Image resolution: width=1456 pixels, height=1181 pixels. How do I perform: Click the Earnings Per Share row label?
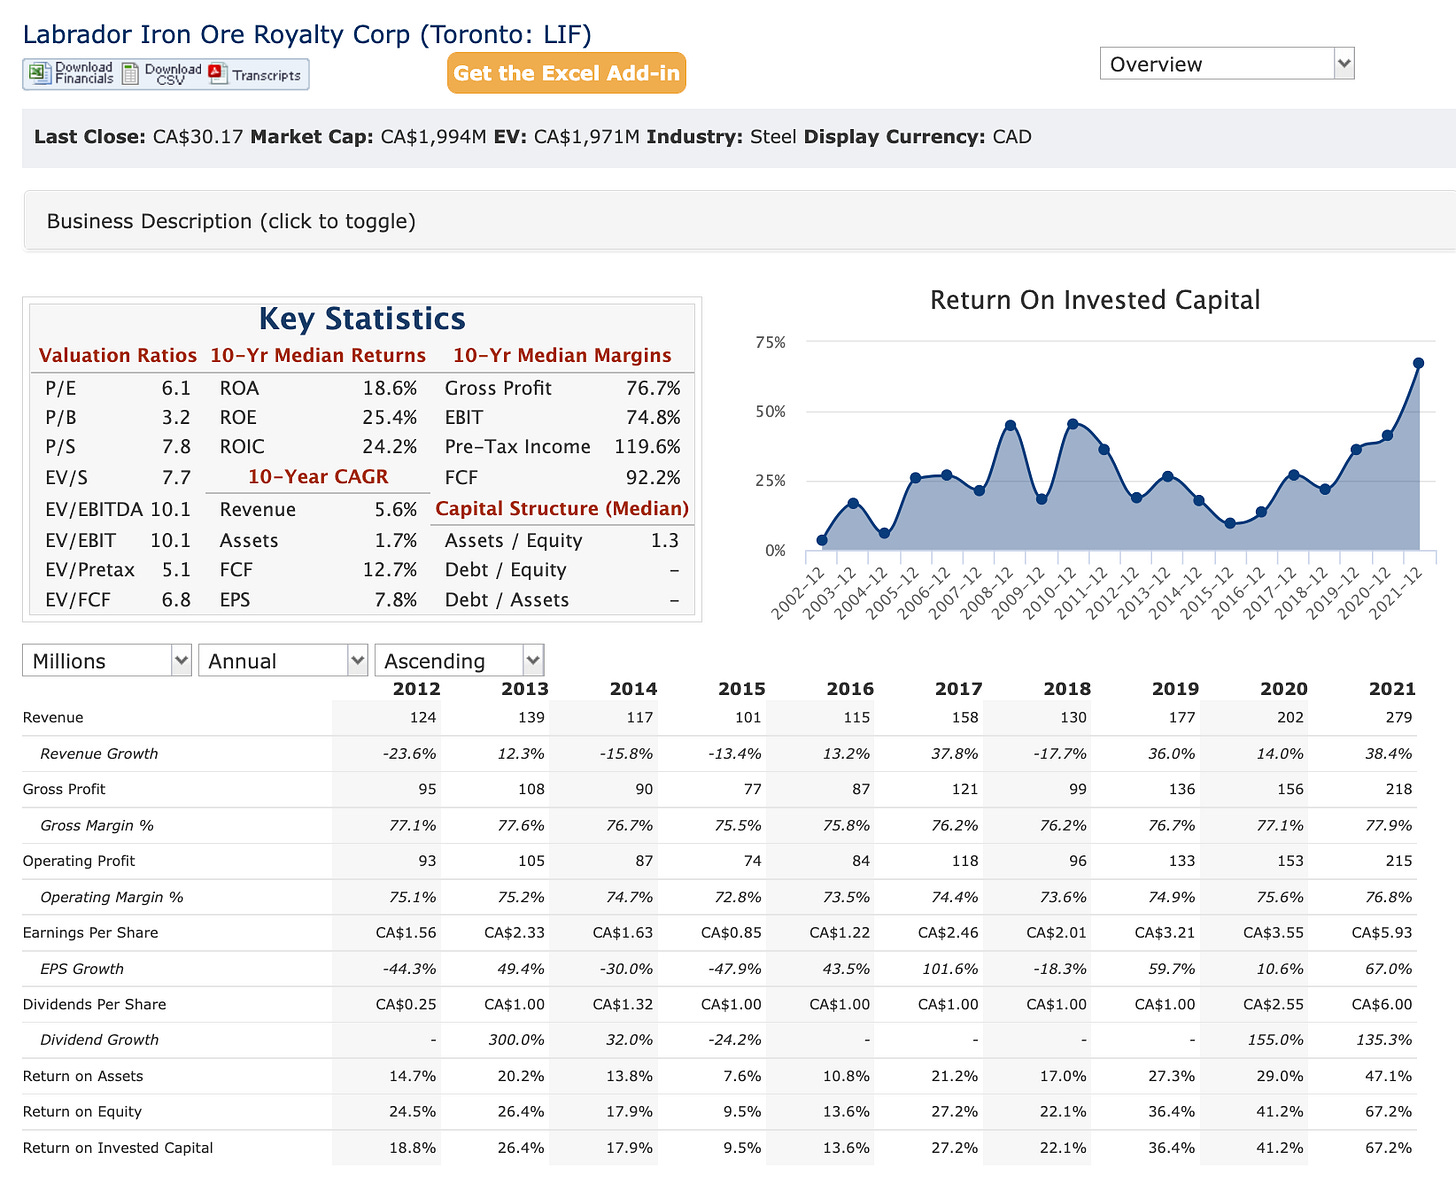click(90, 932)
